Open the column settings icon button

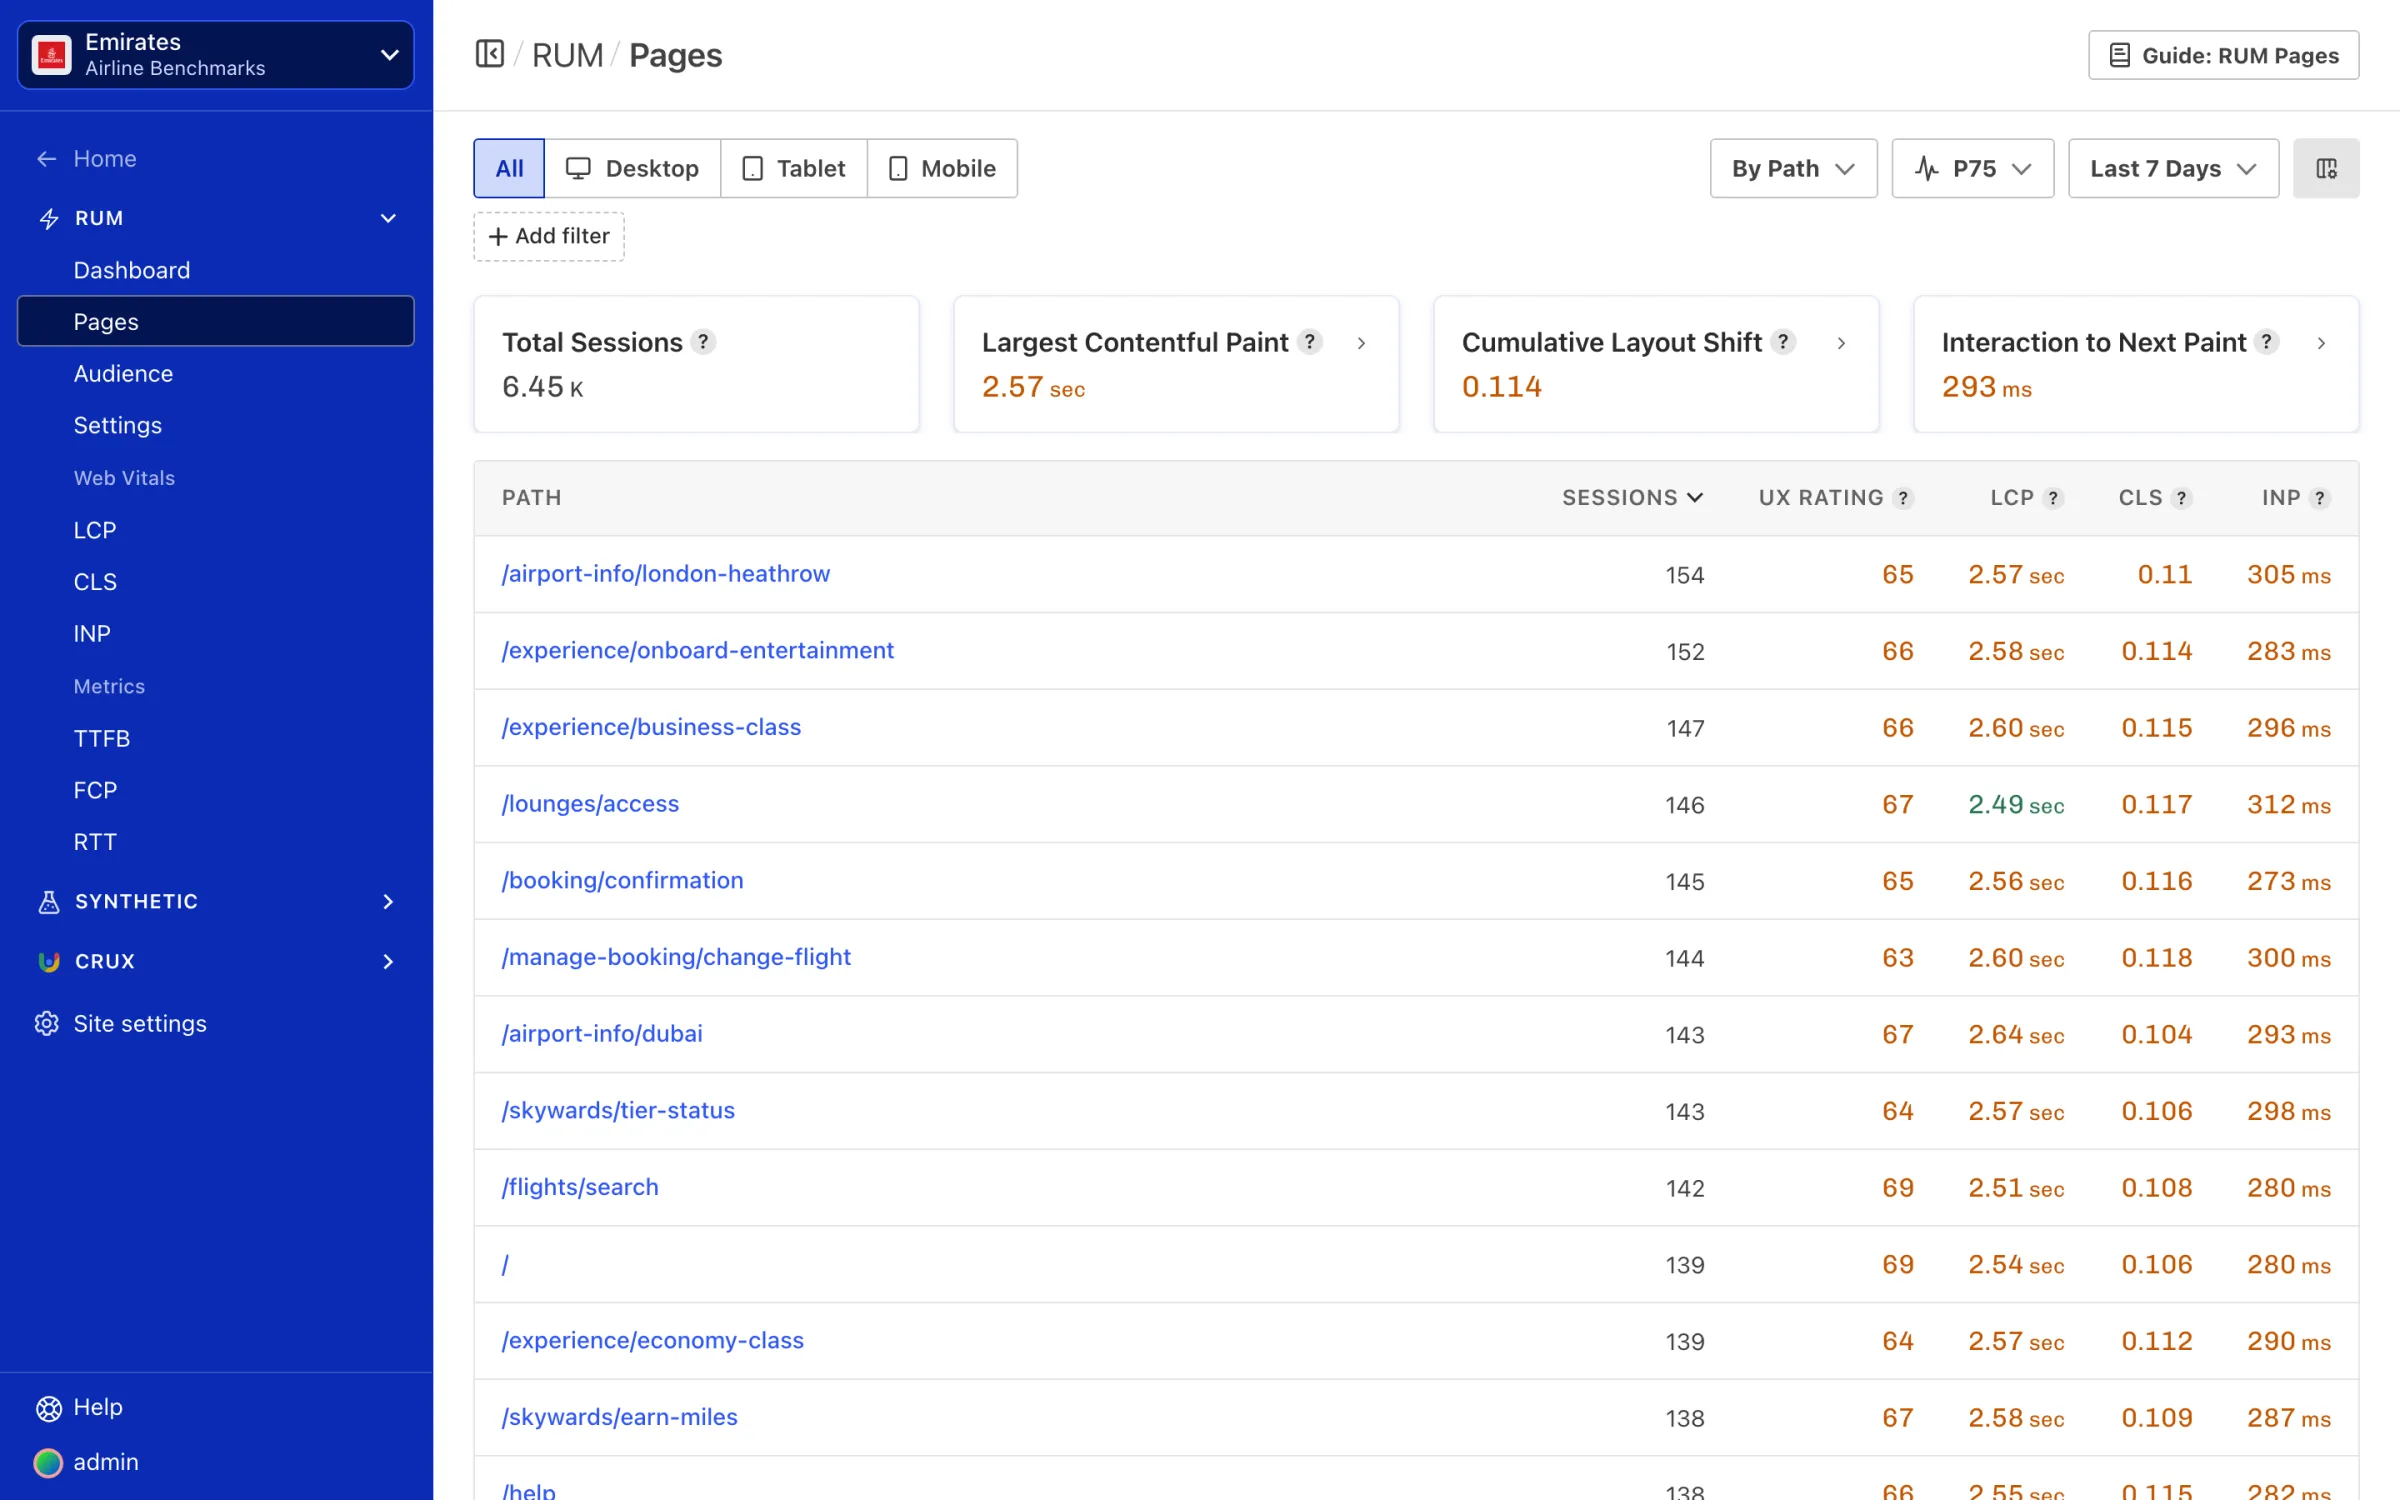point(2326,168)
